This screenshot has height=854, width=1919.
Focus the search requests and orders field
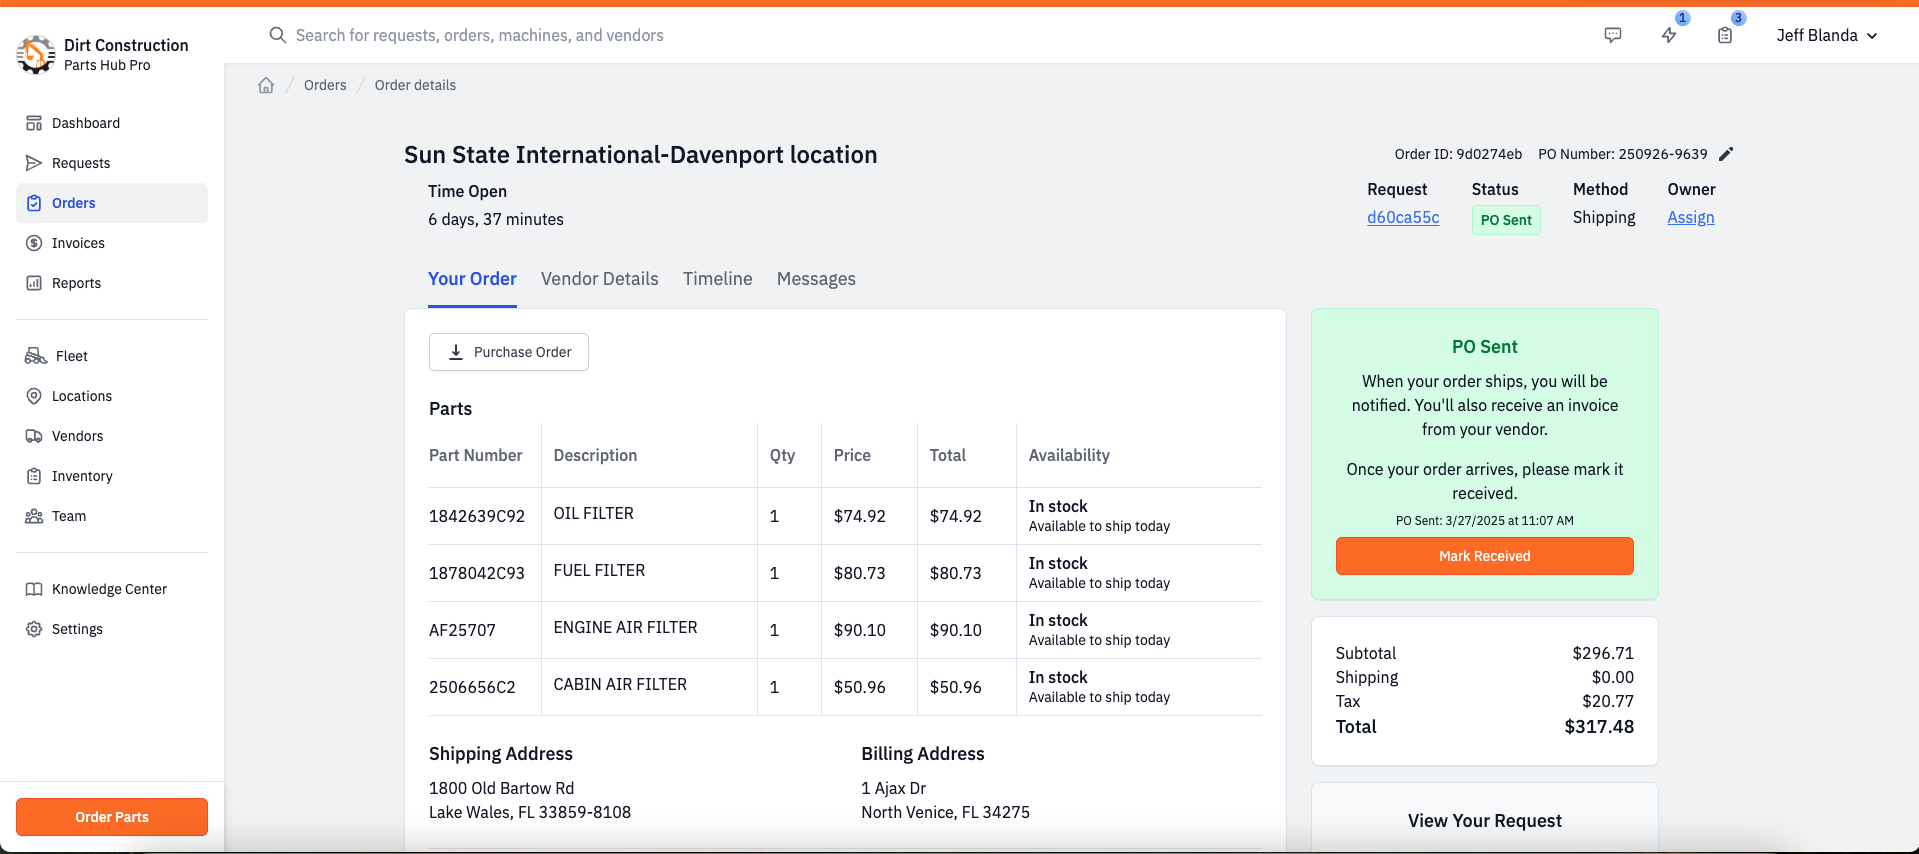tap(480, 35)
